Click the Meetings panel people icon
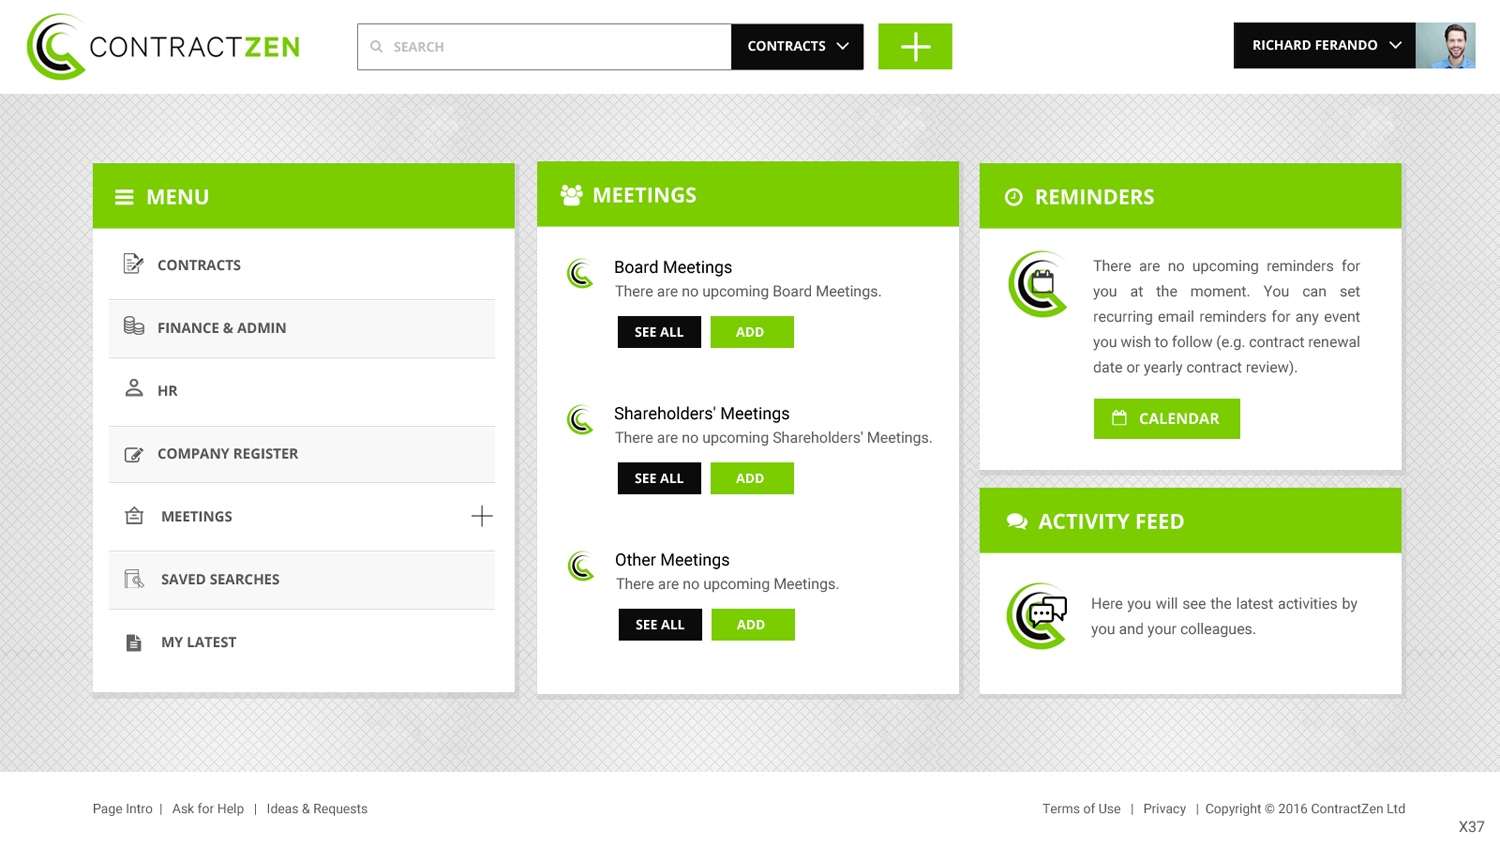Image resolution: width=1500 pixels, height=846 pixels. (571, 195)
